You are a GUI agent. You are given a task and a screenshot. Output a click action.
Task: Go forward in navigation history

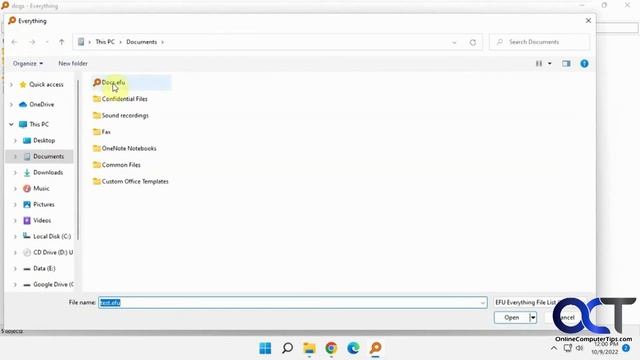(32, 42)
